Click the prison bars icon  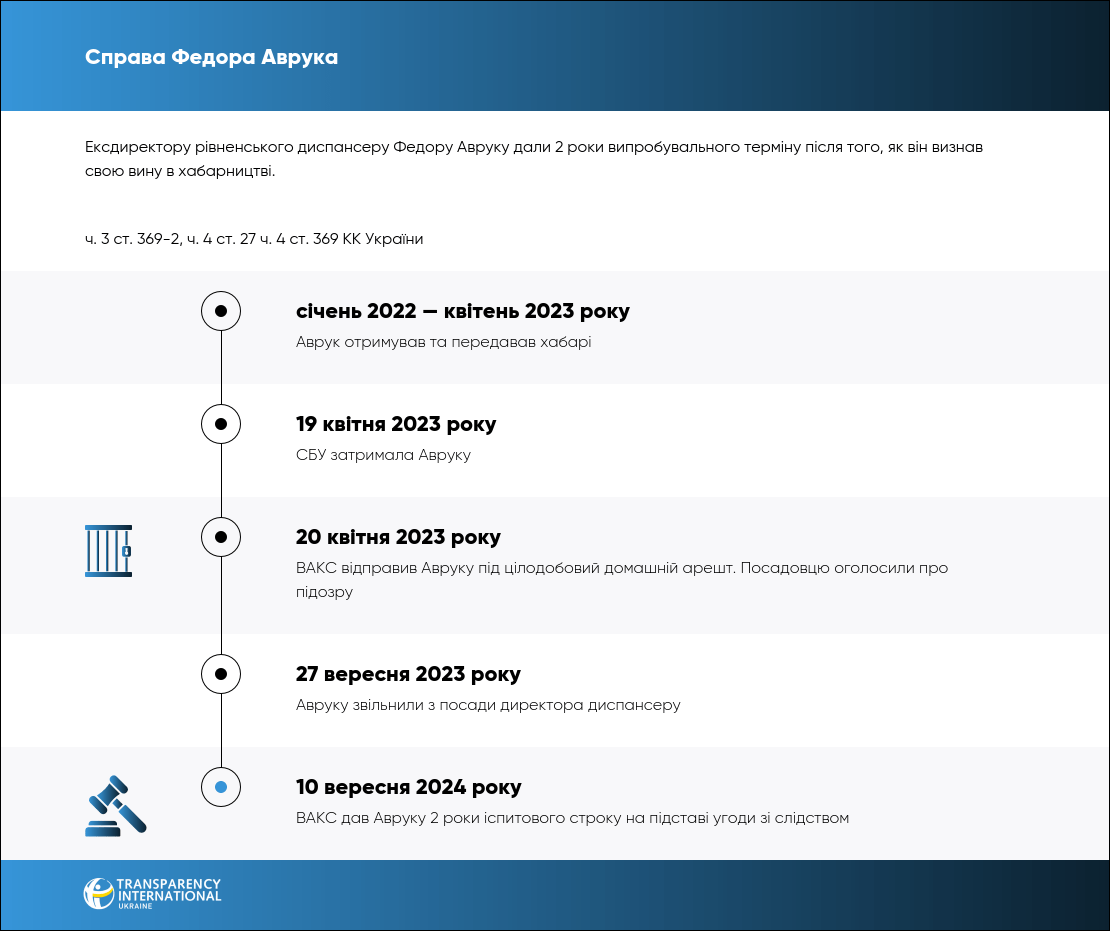click(x=108, y=550)
